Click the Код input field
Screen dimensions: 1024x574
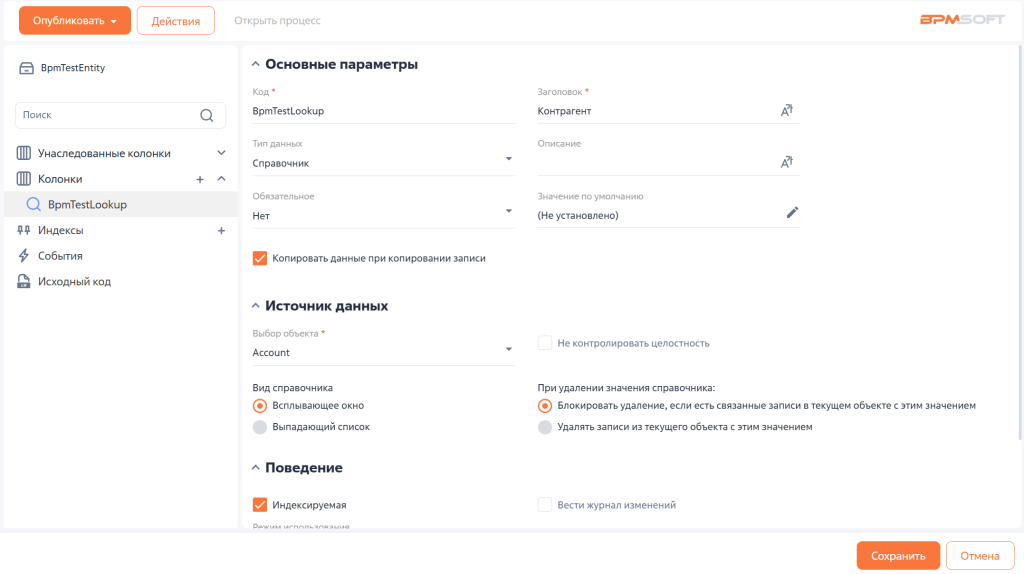(383, 111)
